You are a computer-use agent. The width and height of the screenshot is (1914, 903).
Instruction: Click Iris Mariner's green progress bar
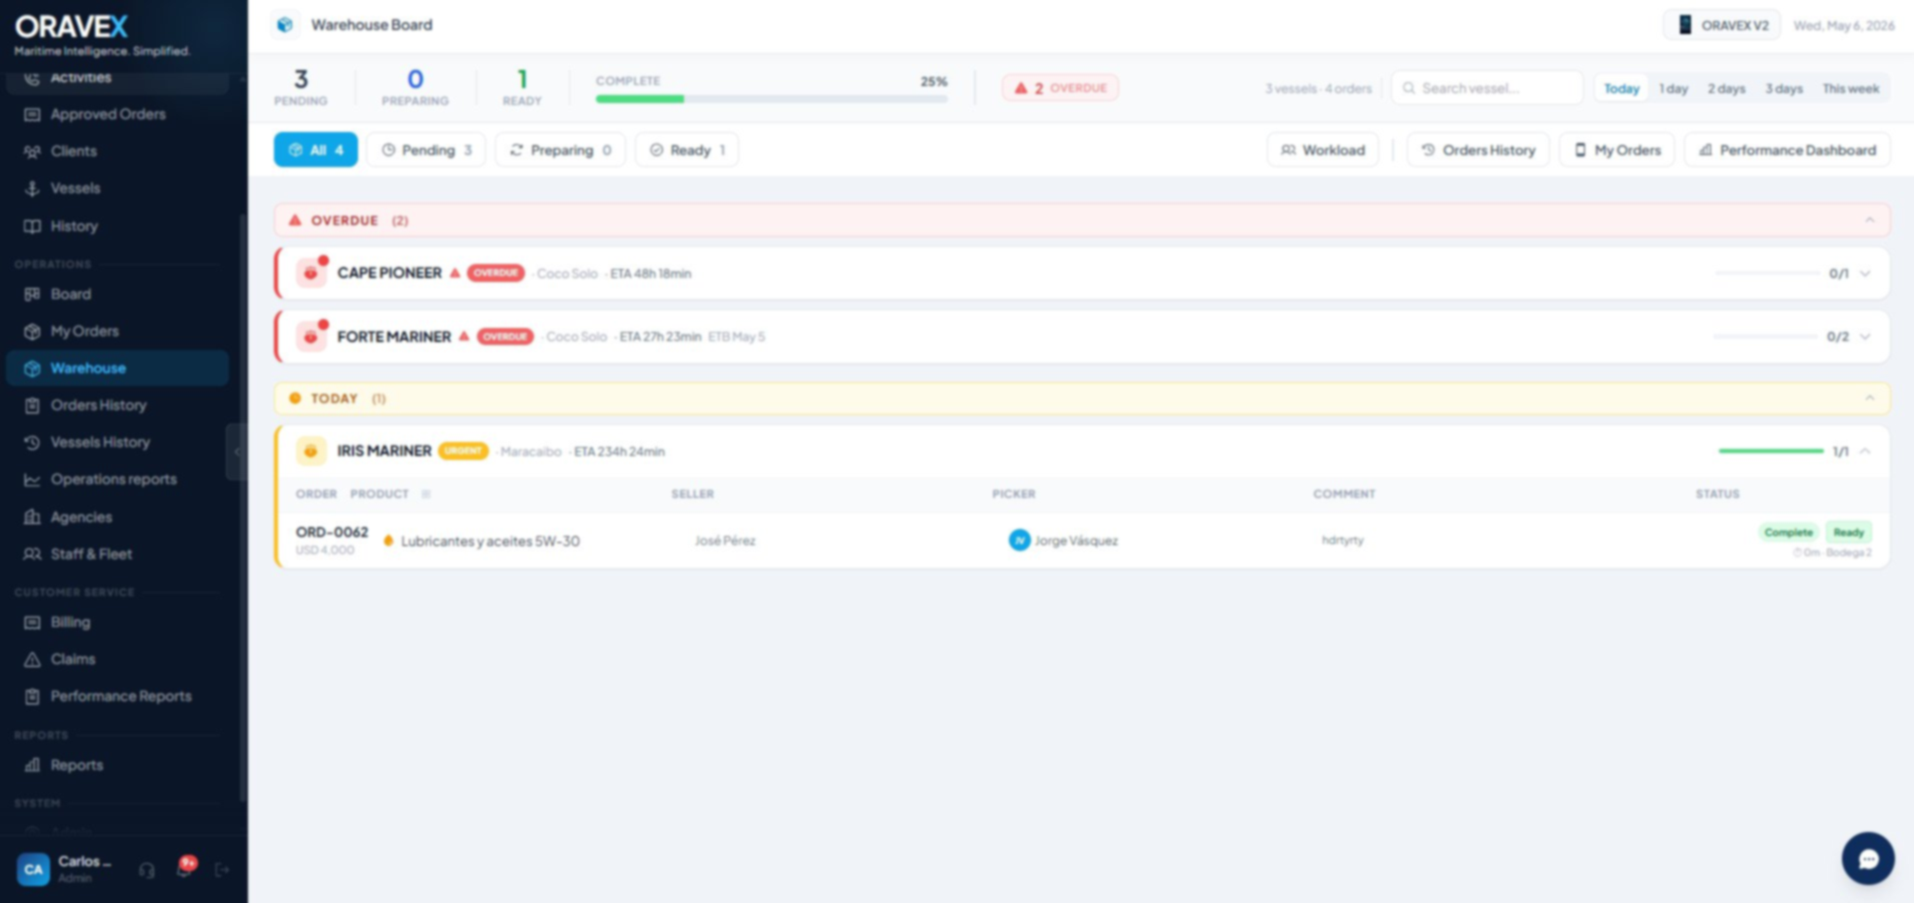pos(1770,451)
